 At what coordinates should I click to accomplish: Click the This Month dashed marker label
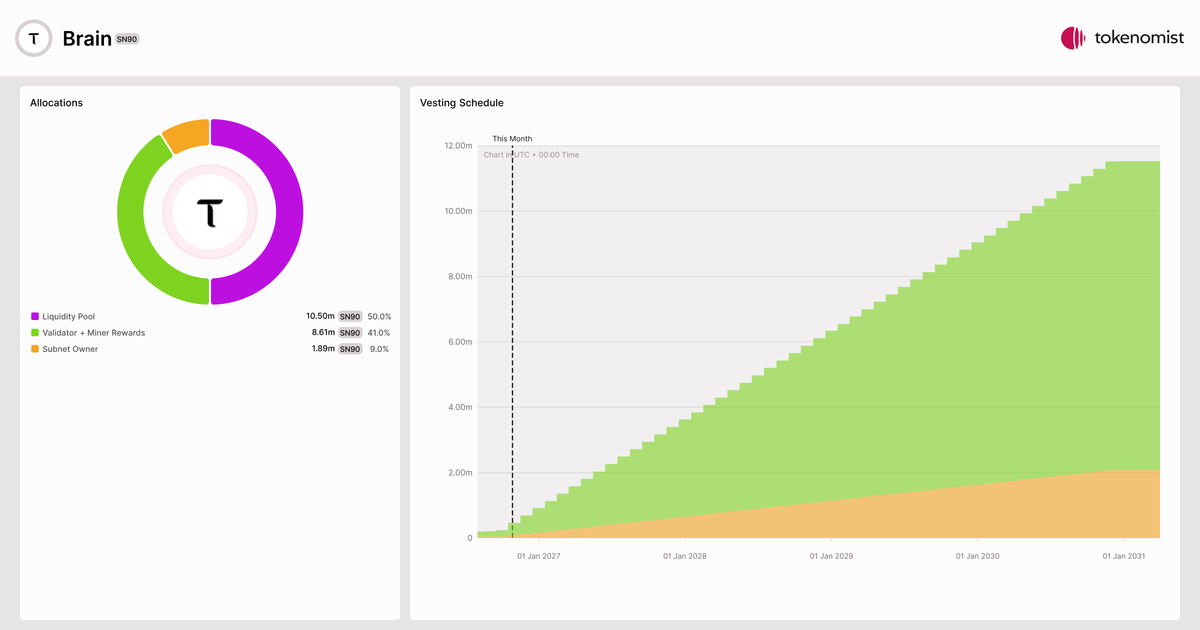(x=512, y=139)
